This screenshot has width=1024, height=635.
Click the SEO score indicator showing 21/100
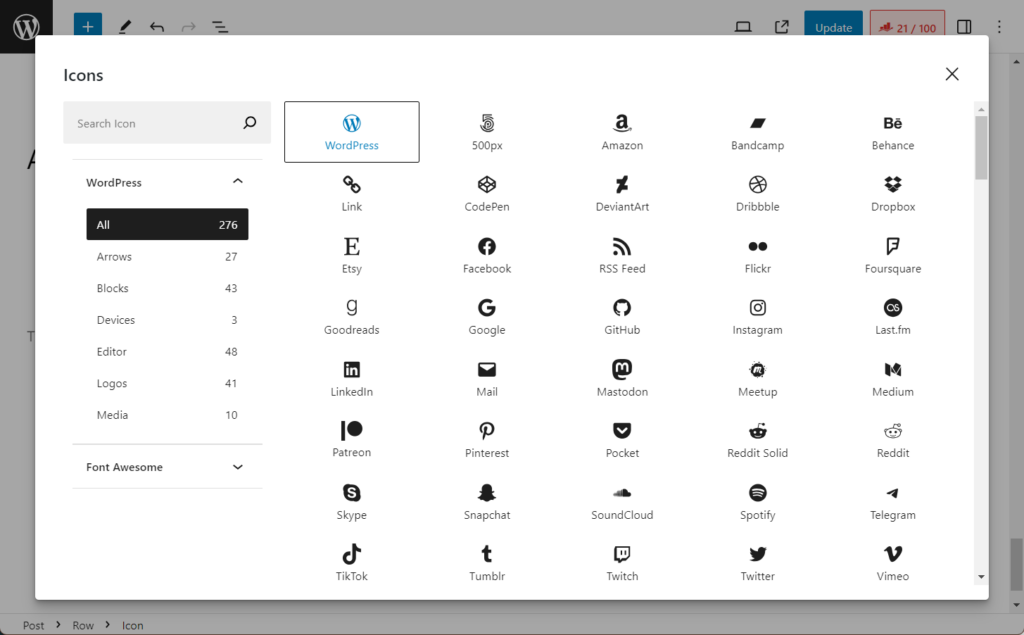pyautogui.click(x=907, y=27)
